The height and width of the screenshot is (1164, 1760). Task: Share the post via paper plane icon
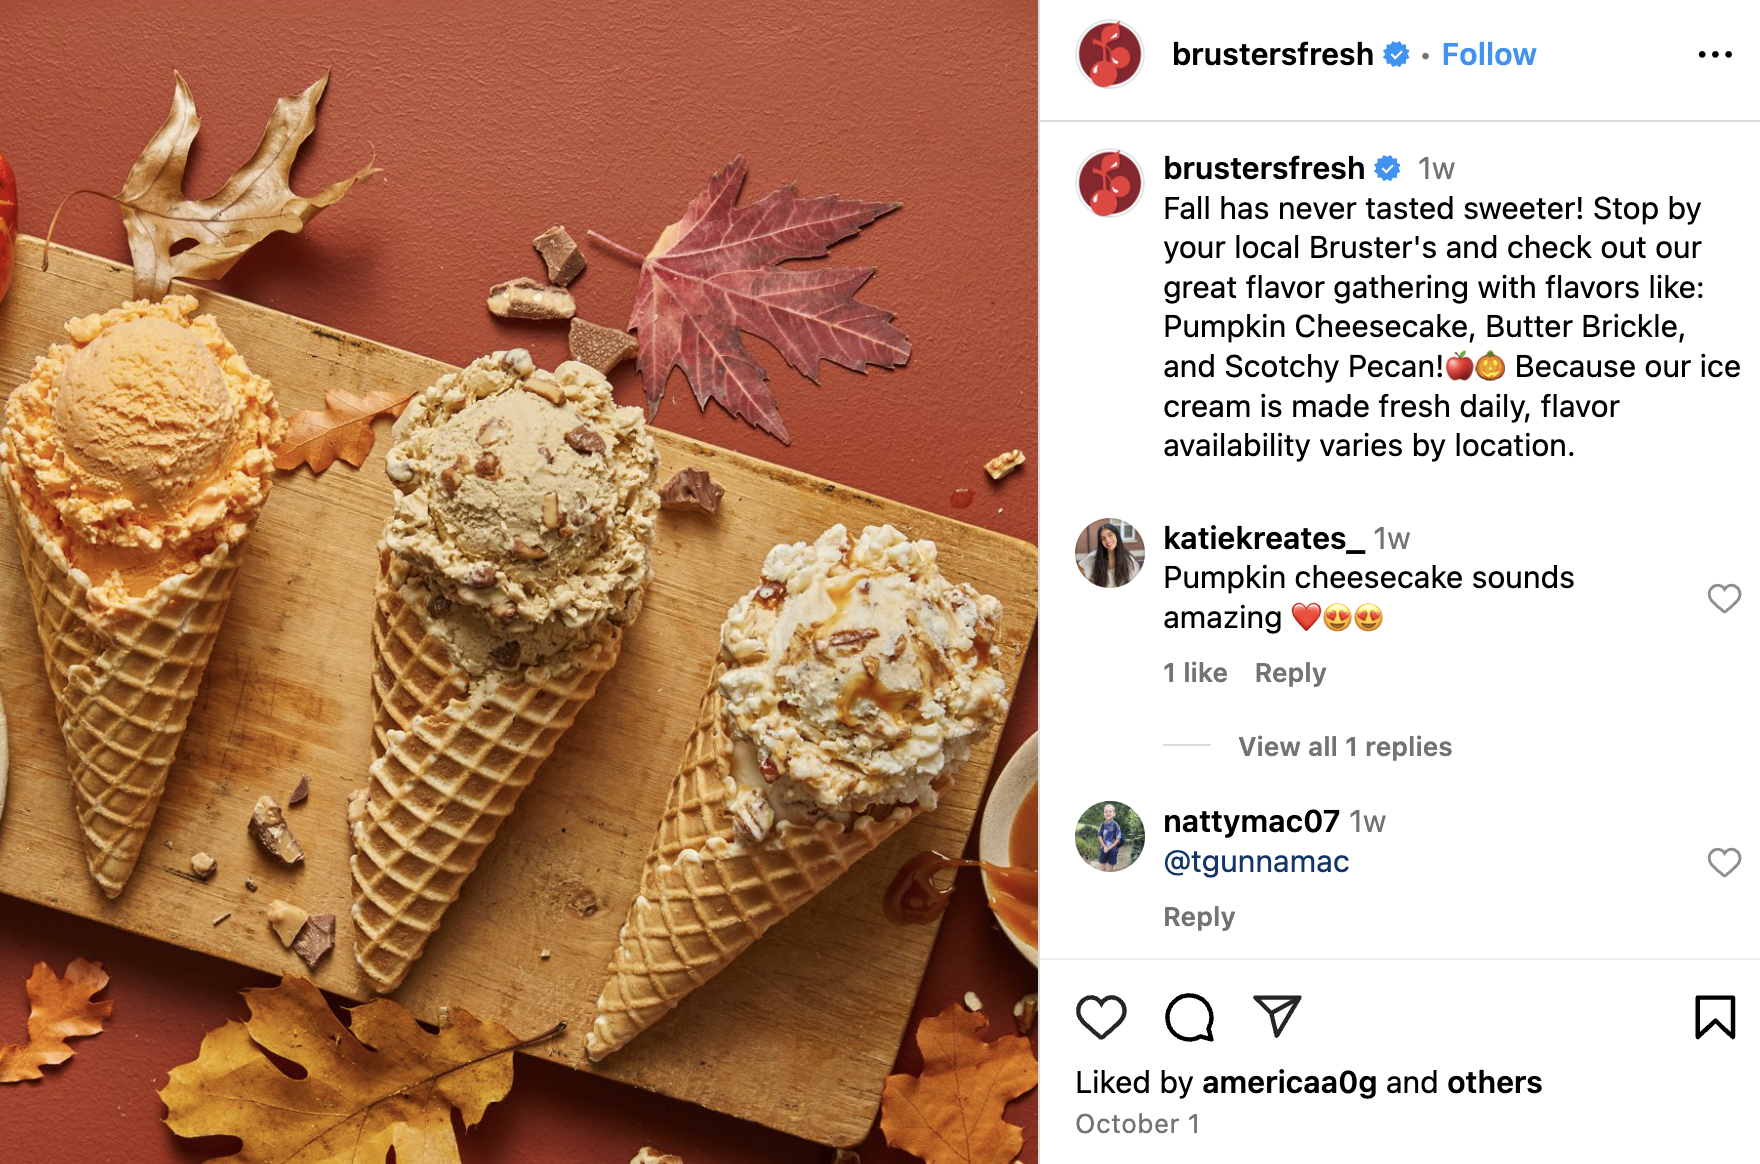pyautogui.click(x=1277, y=1016)
